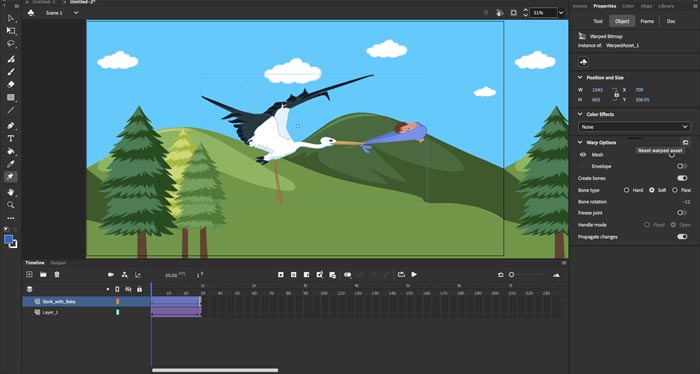Select Hard bone type
700x374 pixels.
coord(626,190)
